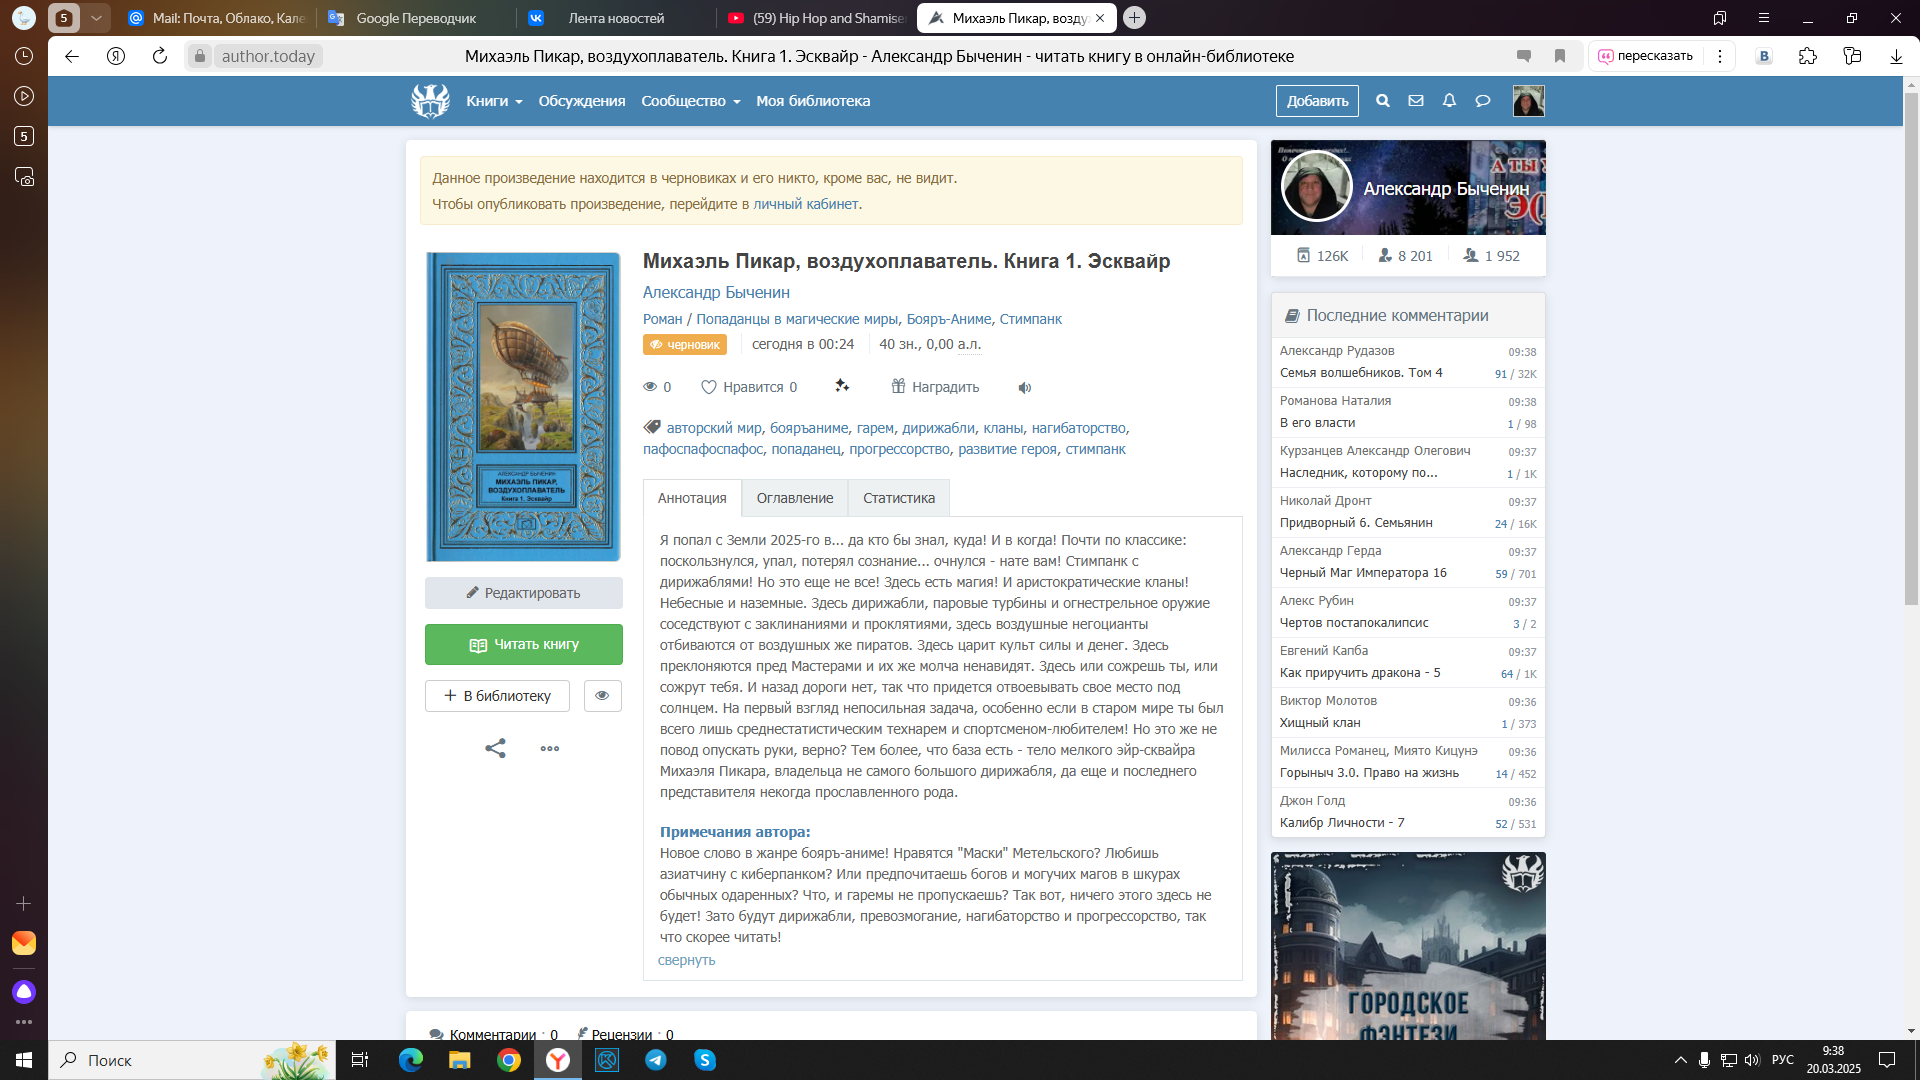1920x1080 pixels.
Task: Expand the Сообщество dropdown menu
Action: pos(690,101)
